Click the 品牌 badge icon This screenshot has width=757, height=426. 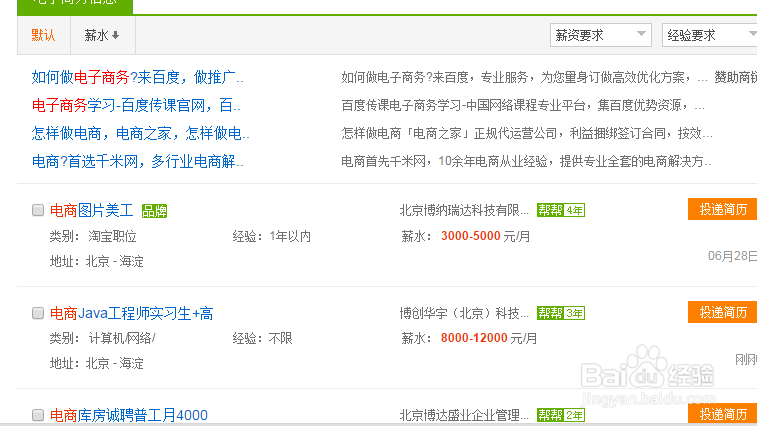click(x=154, y=211)
